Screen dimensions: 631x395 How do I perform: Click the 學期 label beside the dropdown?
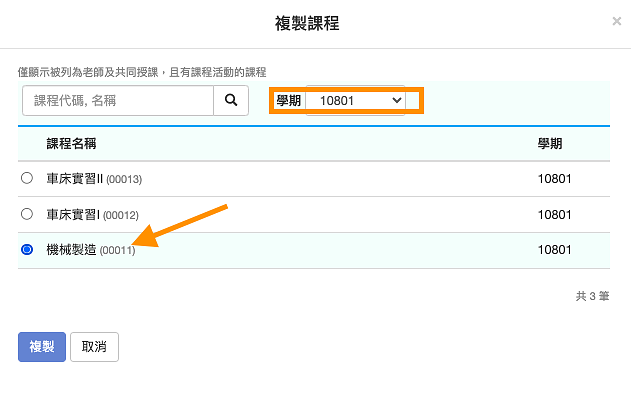click(289, 101)
